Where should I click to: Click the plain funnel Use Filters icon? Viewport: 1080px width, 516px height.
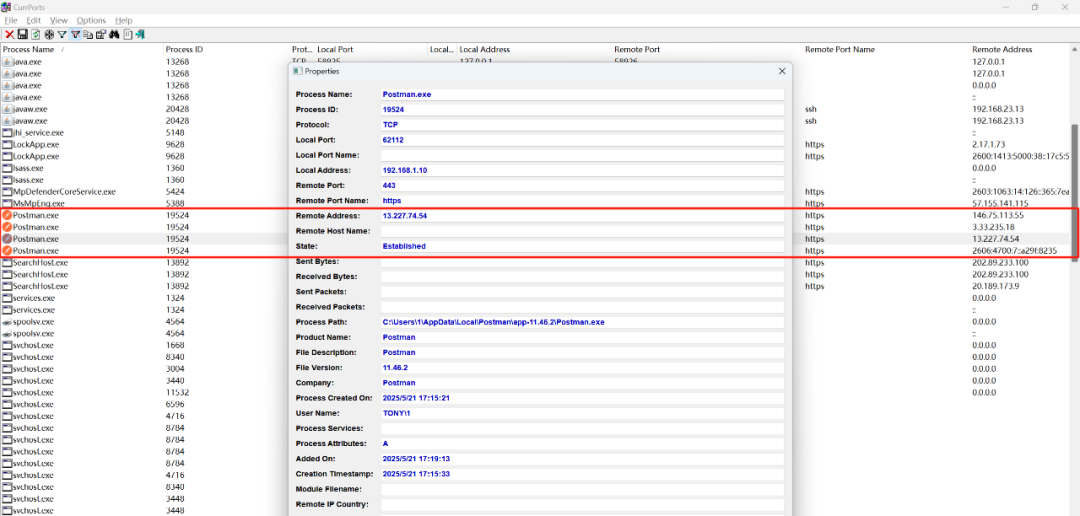click(x=62, y=34)
